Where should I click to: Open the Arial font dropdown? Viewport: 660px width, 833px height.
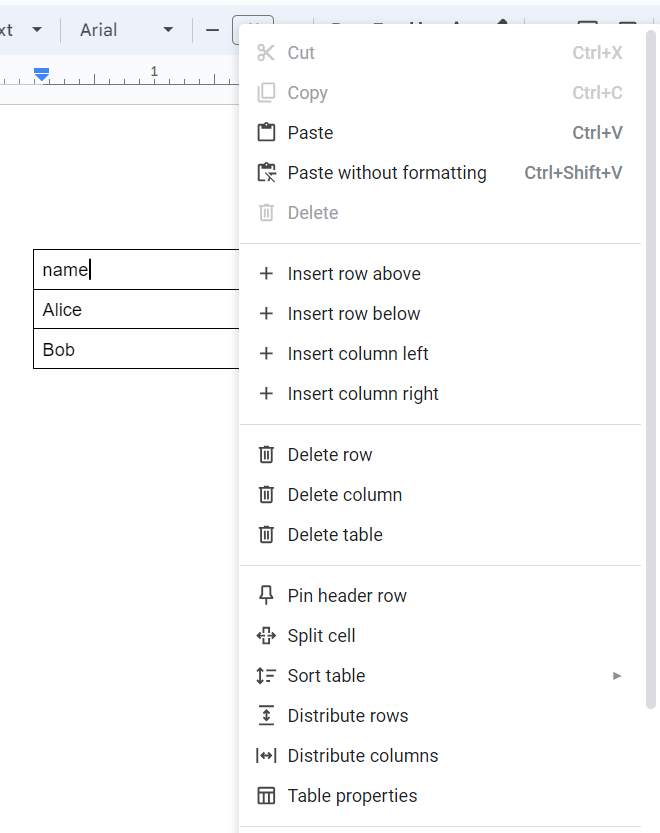(126, 30)
